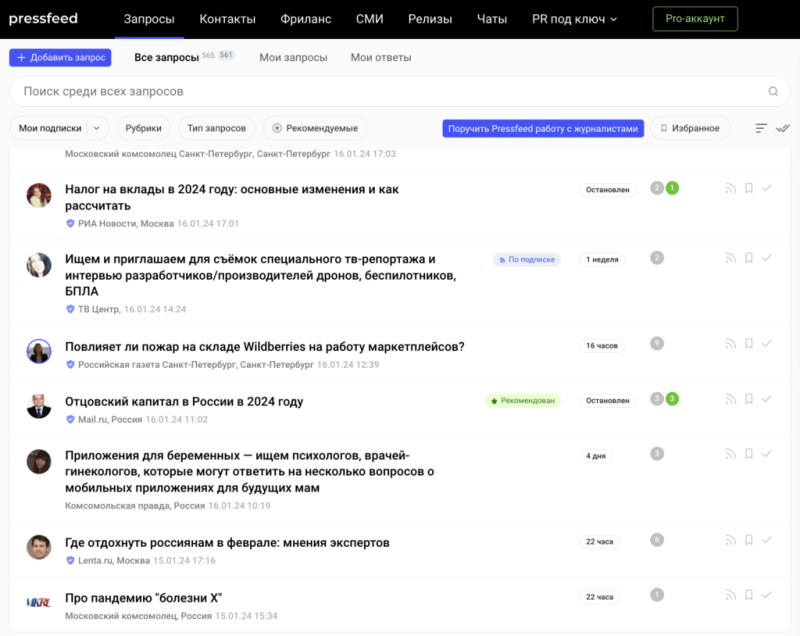Click feed icon on 'Отцовский капитал' request

coord(731,399)
